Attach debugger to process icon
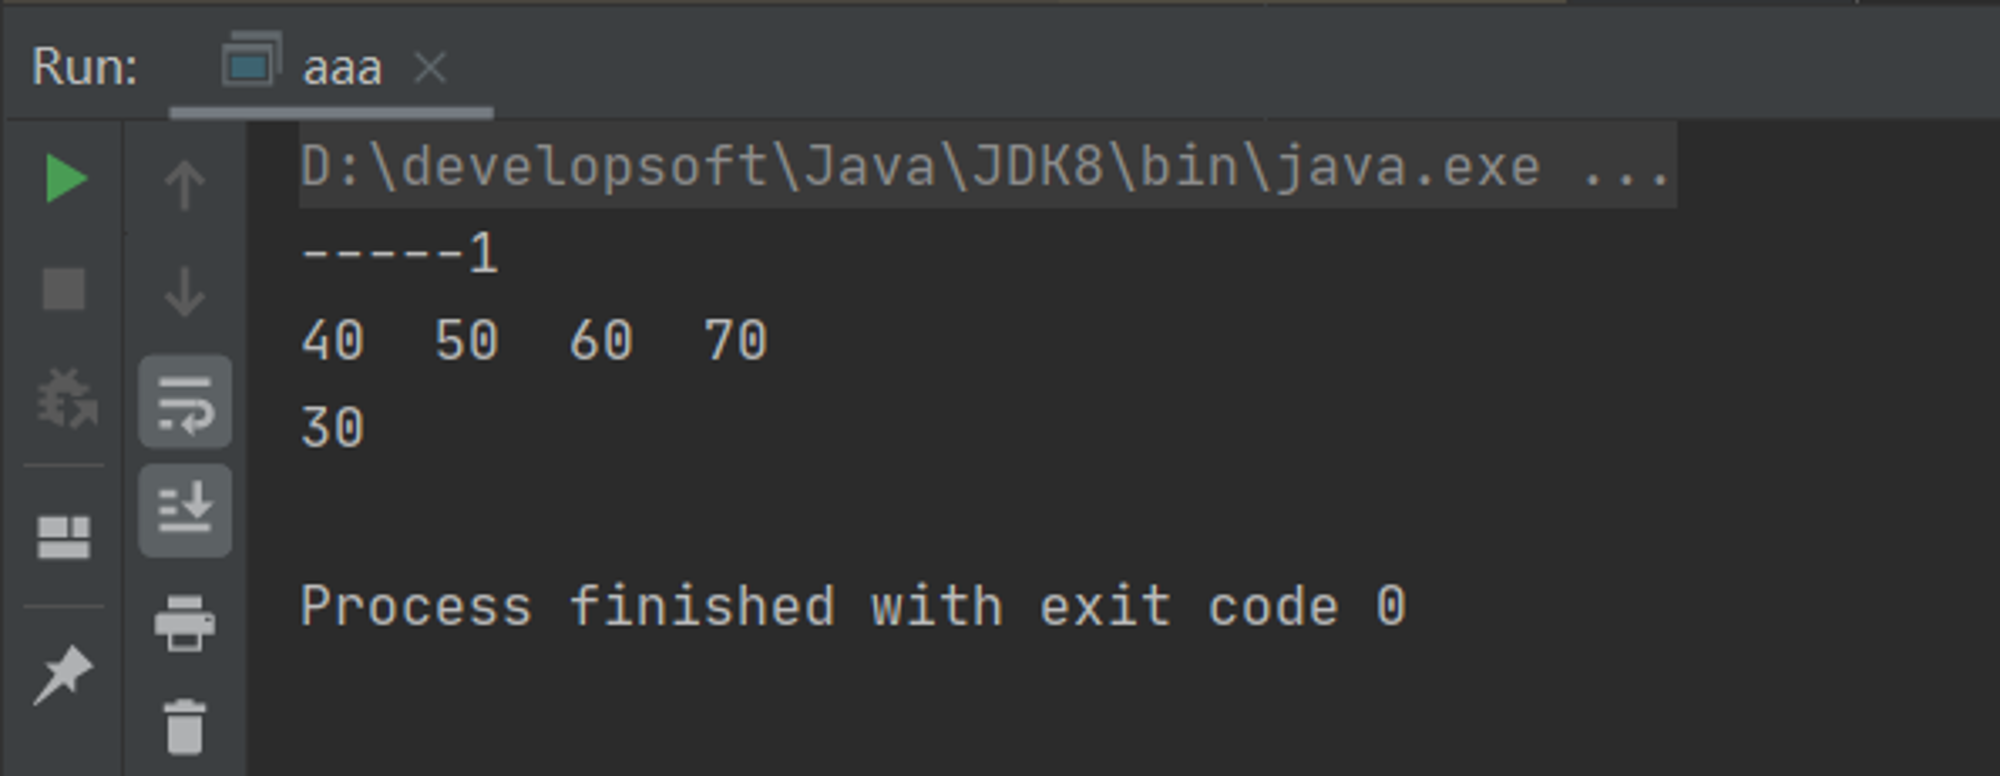The image size is (2000, 776). [66, 398]
